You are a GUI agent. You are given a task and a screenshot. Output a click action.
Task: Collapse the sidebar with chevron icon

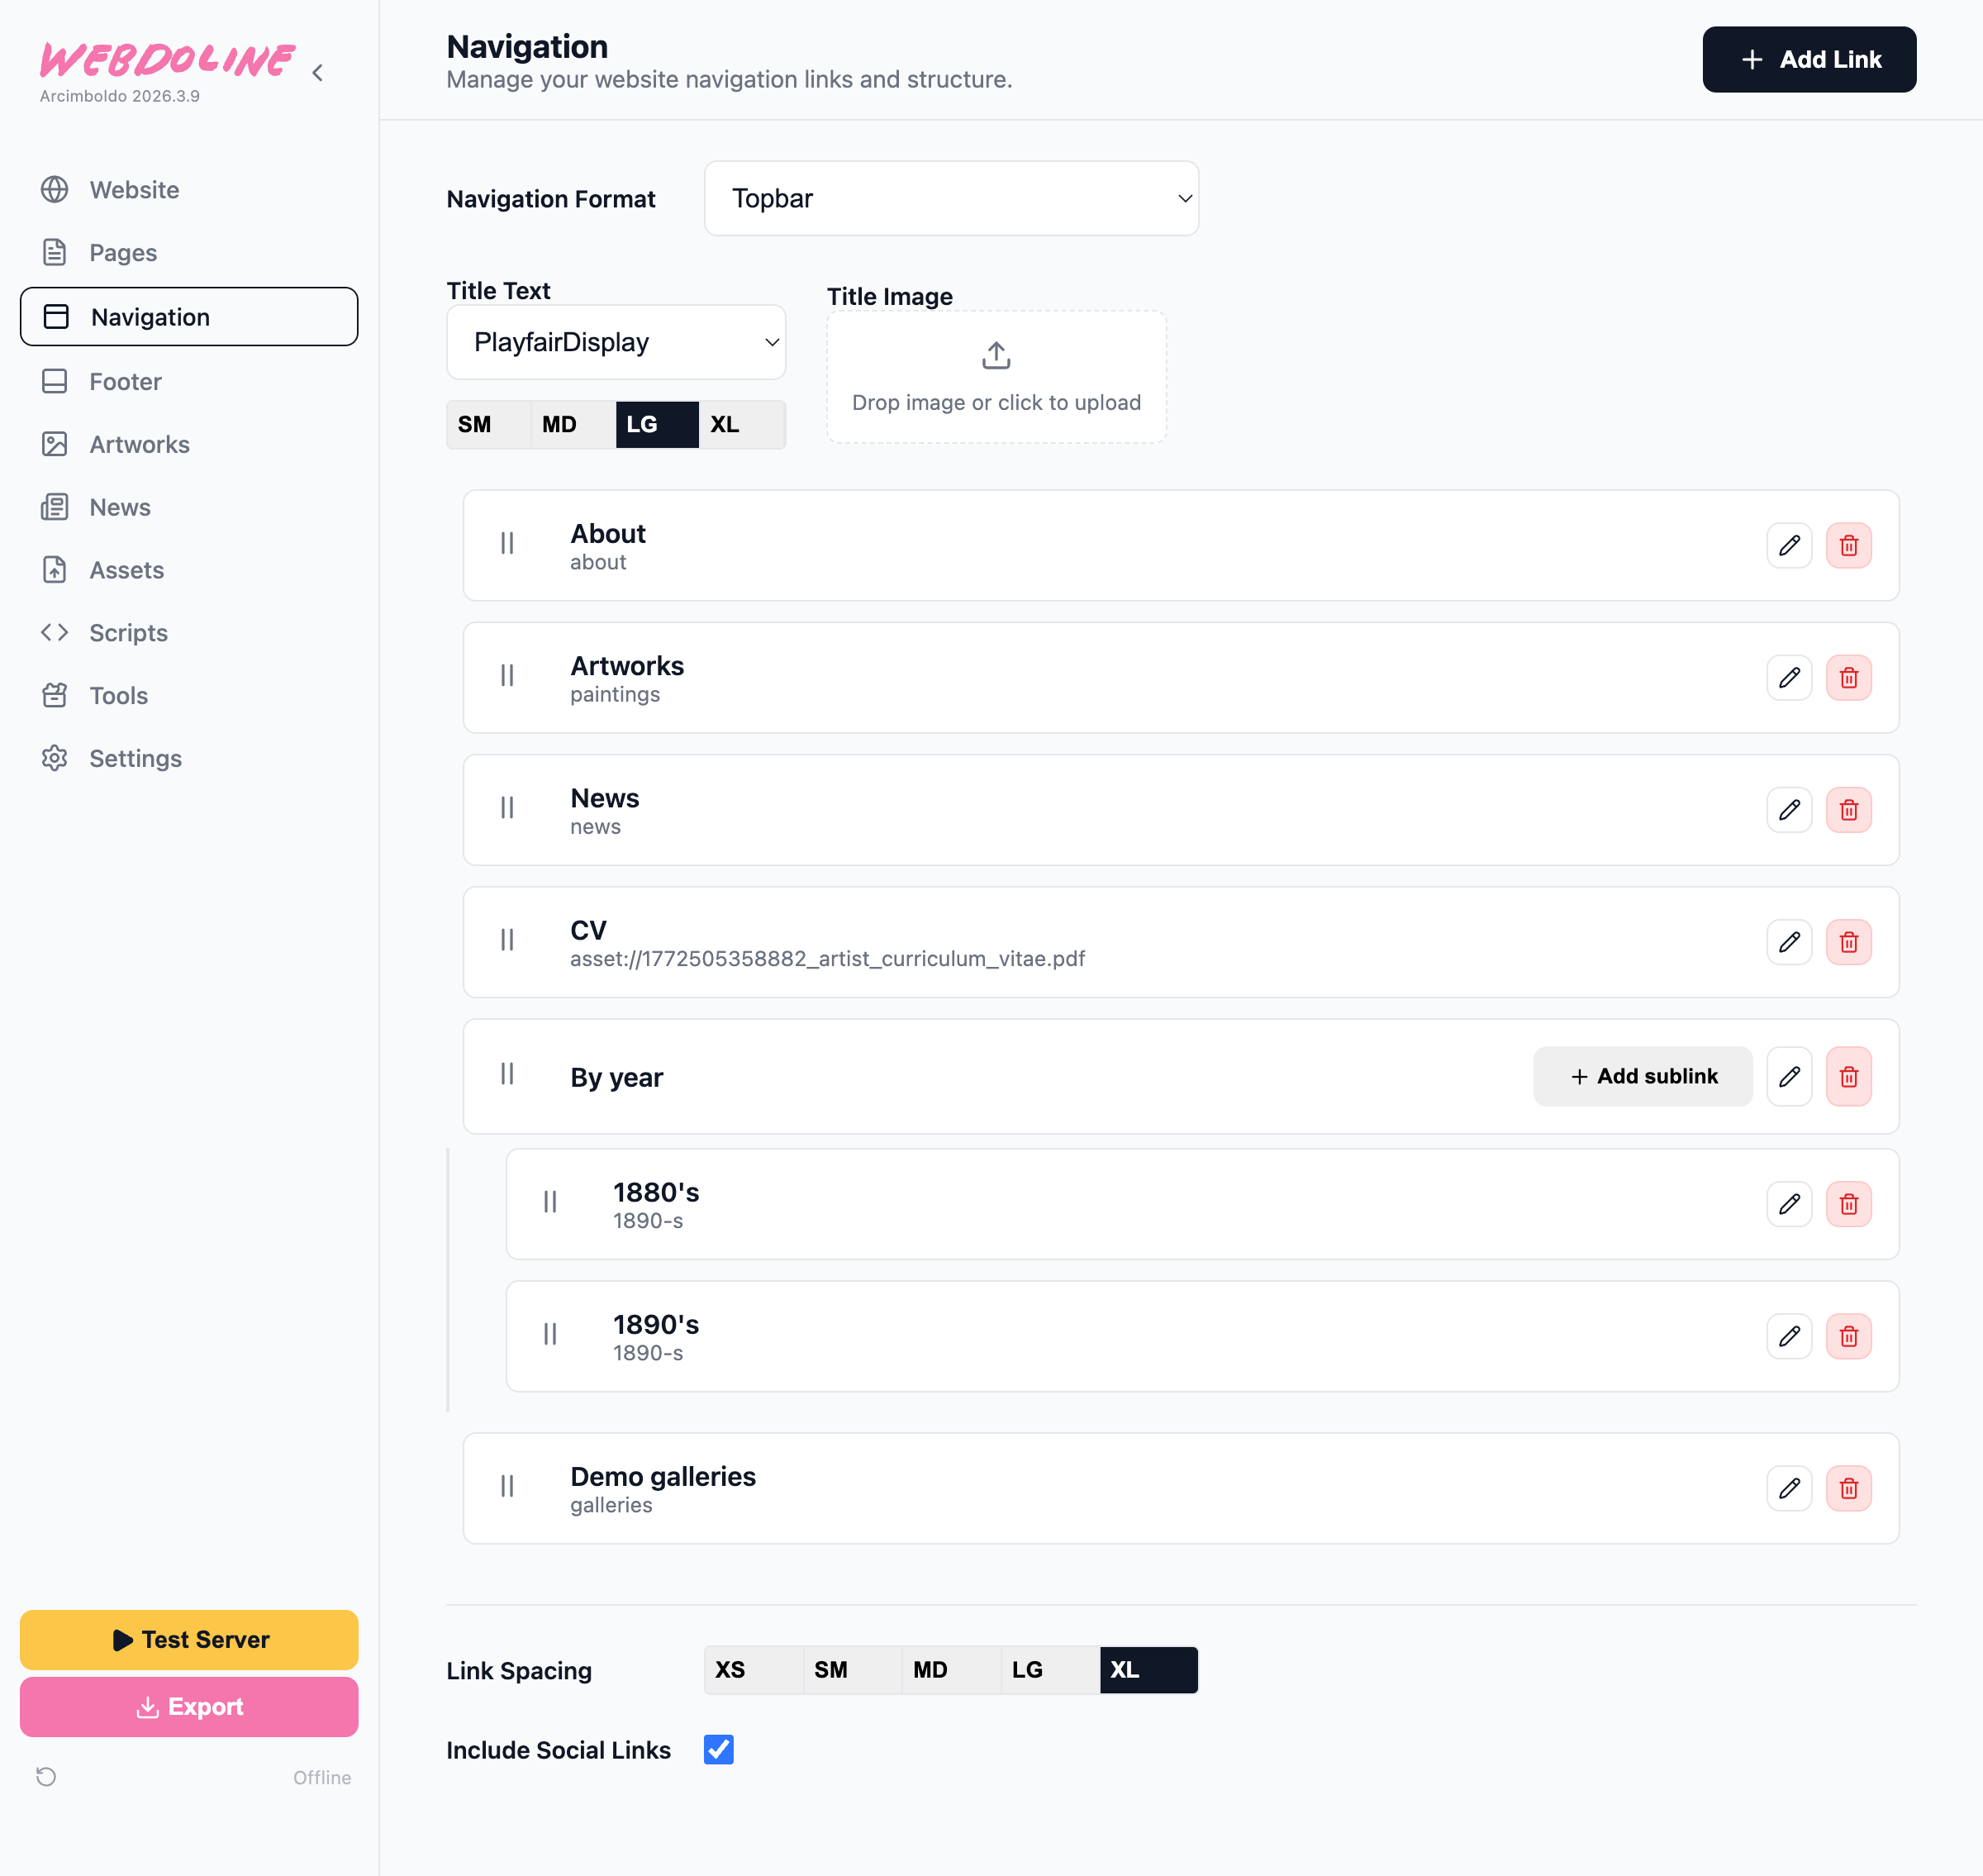click(x=318, y=72)
